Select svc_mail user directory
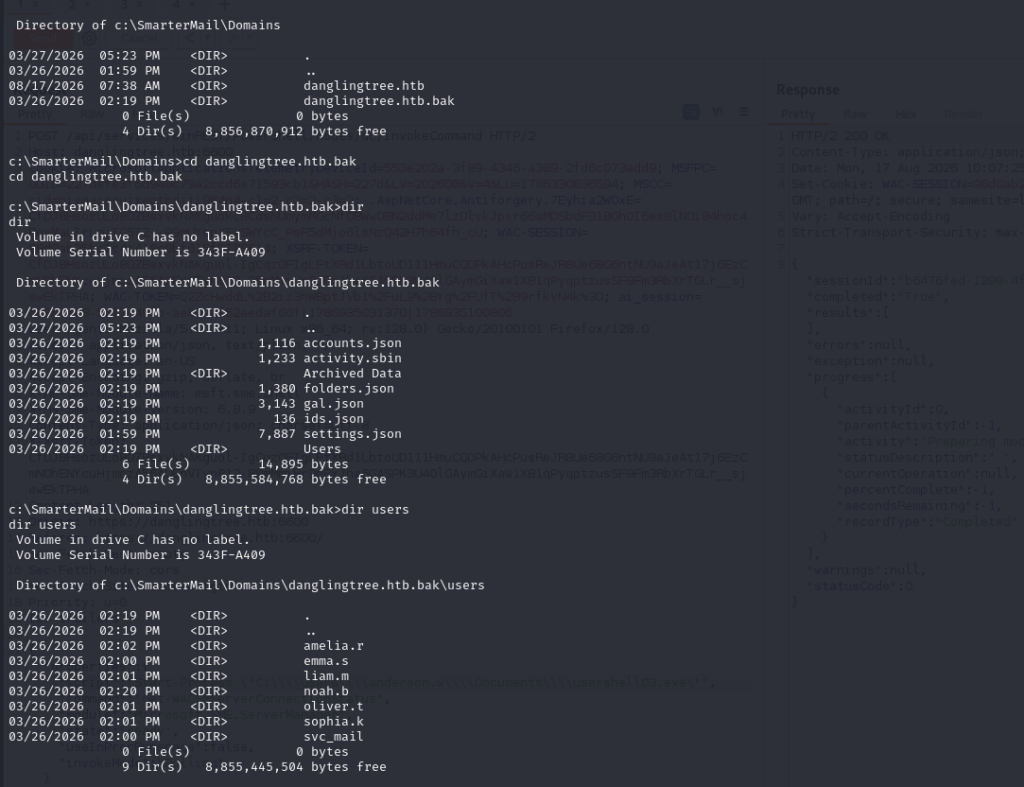Image resolution: width=1024 pixels, height=787 pixels. point(334,736)
